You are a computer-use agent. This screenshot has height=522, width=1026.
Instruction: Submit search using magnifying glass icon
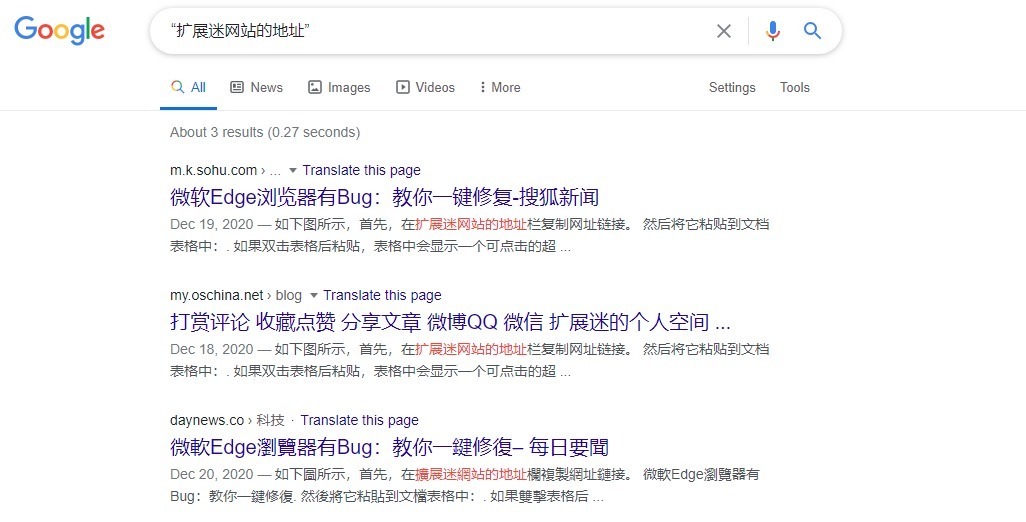pyautogui.click(x=812, y=30)
